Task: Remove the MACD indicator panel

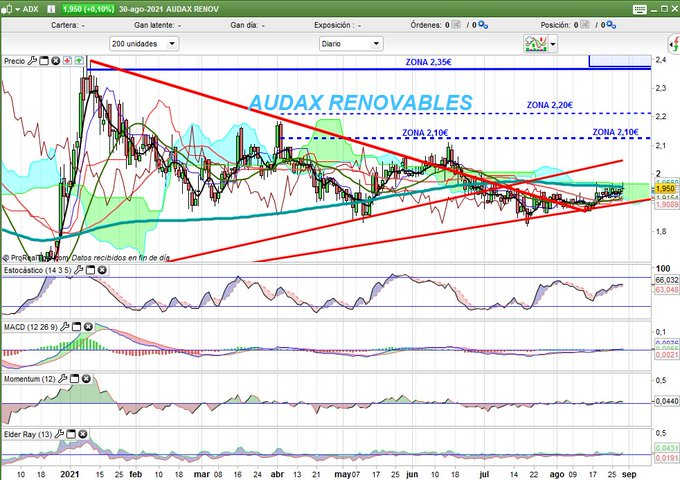Action: (x=88, y=327)
